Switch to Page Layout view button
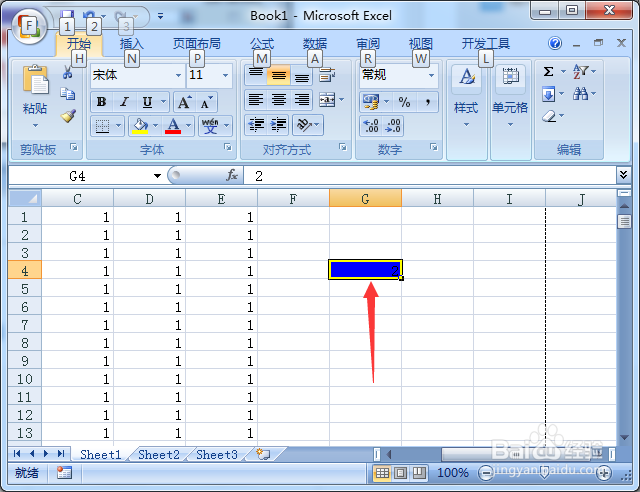The width and height of the screenshot is (640, 492). pyautogui.click(x=400, y=473)
